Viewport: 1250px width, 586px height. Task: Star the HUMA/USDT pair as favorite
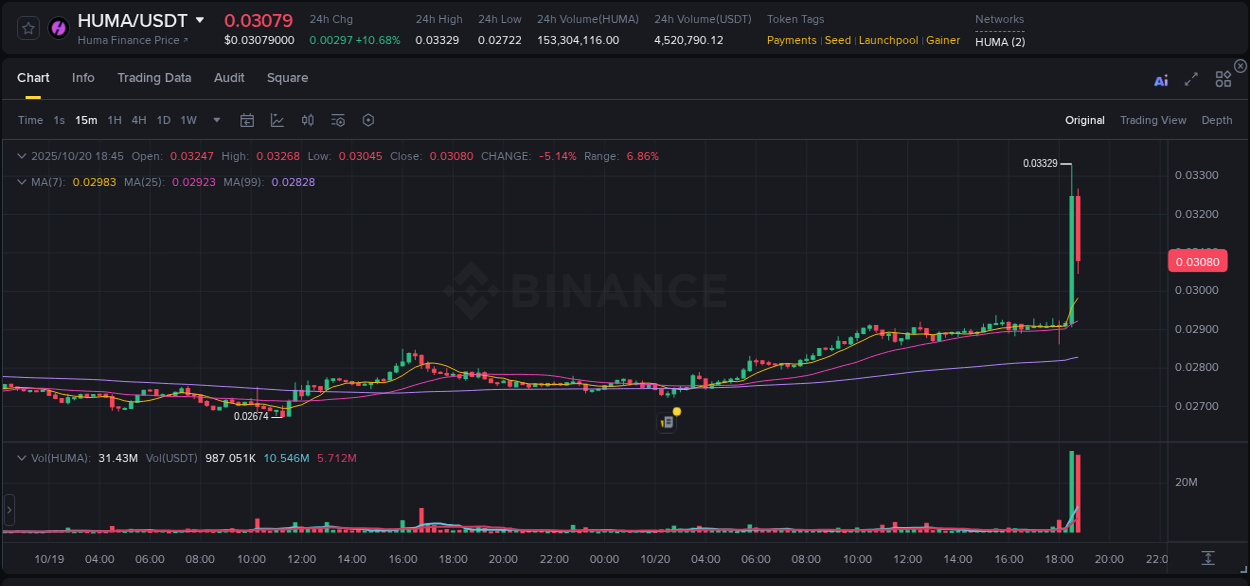(27, 27)
